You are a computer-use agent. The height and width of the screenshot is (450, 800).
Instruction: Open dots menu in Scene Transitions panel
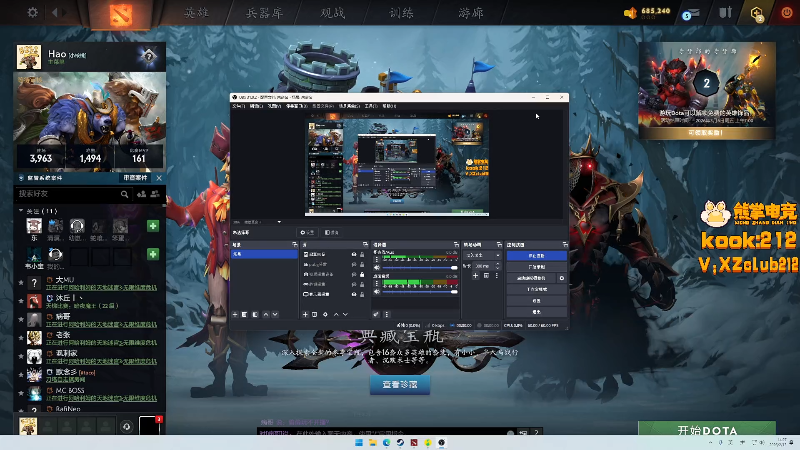(496, 276)
